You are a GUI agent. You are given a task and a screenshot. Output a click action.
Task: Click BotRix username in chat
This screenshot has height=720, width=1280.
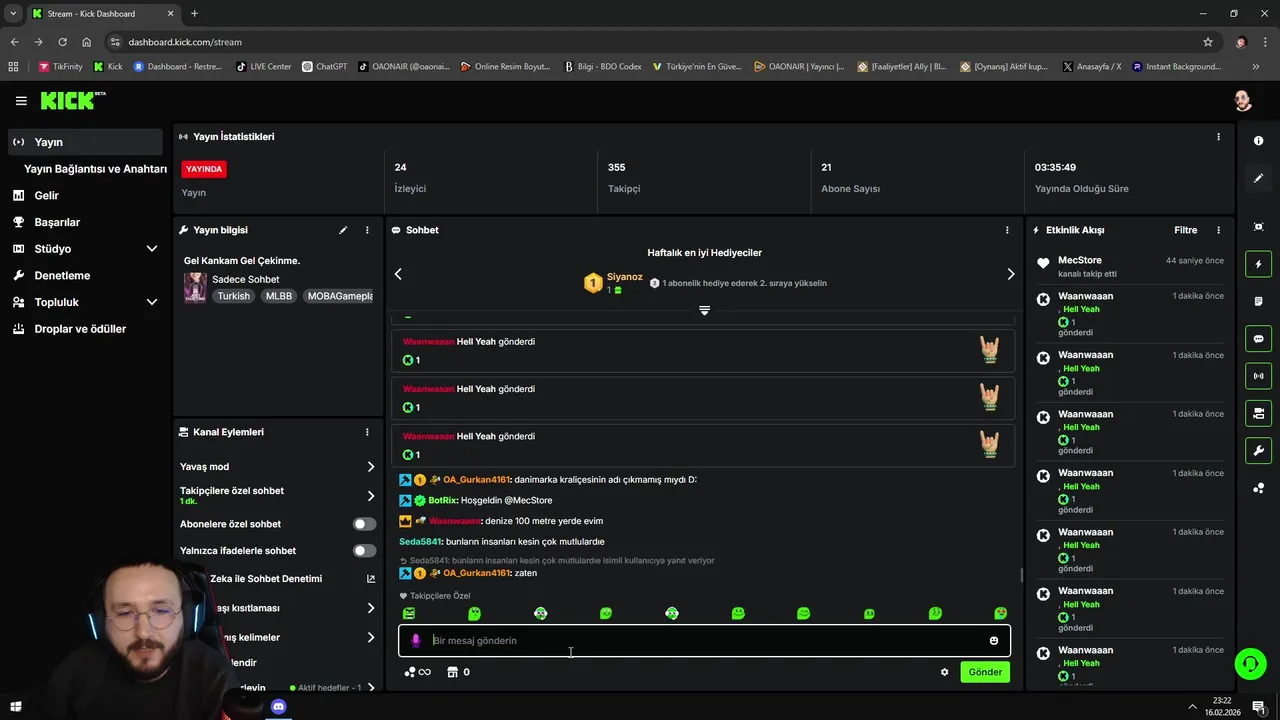[443, 500]
